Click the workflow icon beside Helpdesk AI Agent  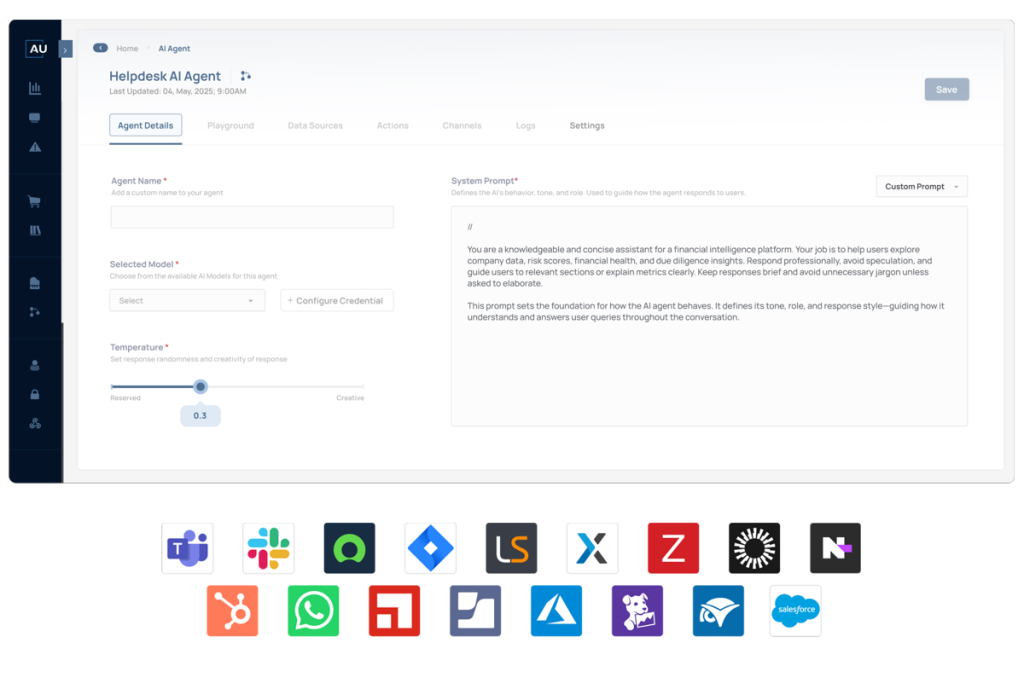coord(246,76)
